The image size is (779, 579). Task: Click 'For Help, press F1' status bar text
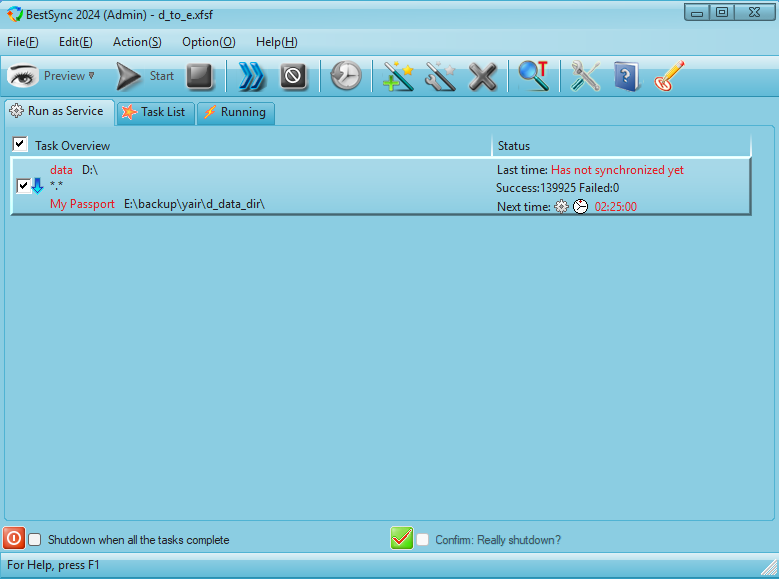[x=53, y=565]
